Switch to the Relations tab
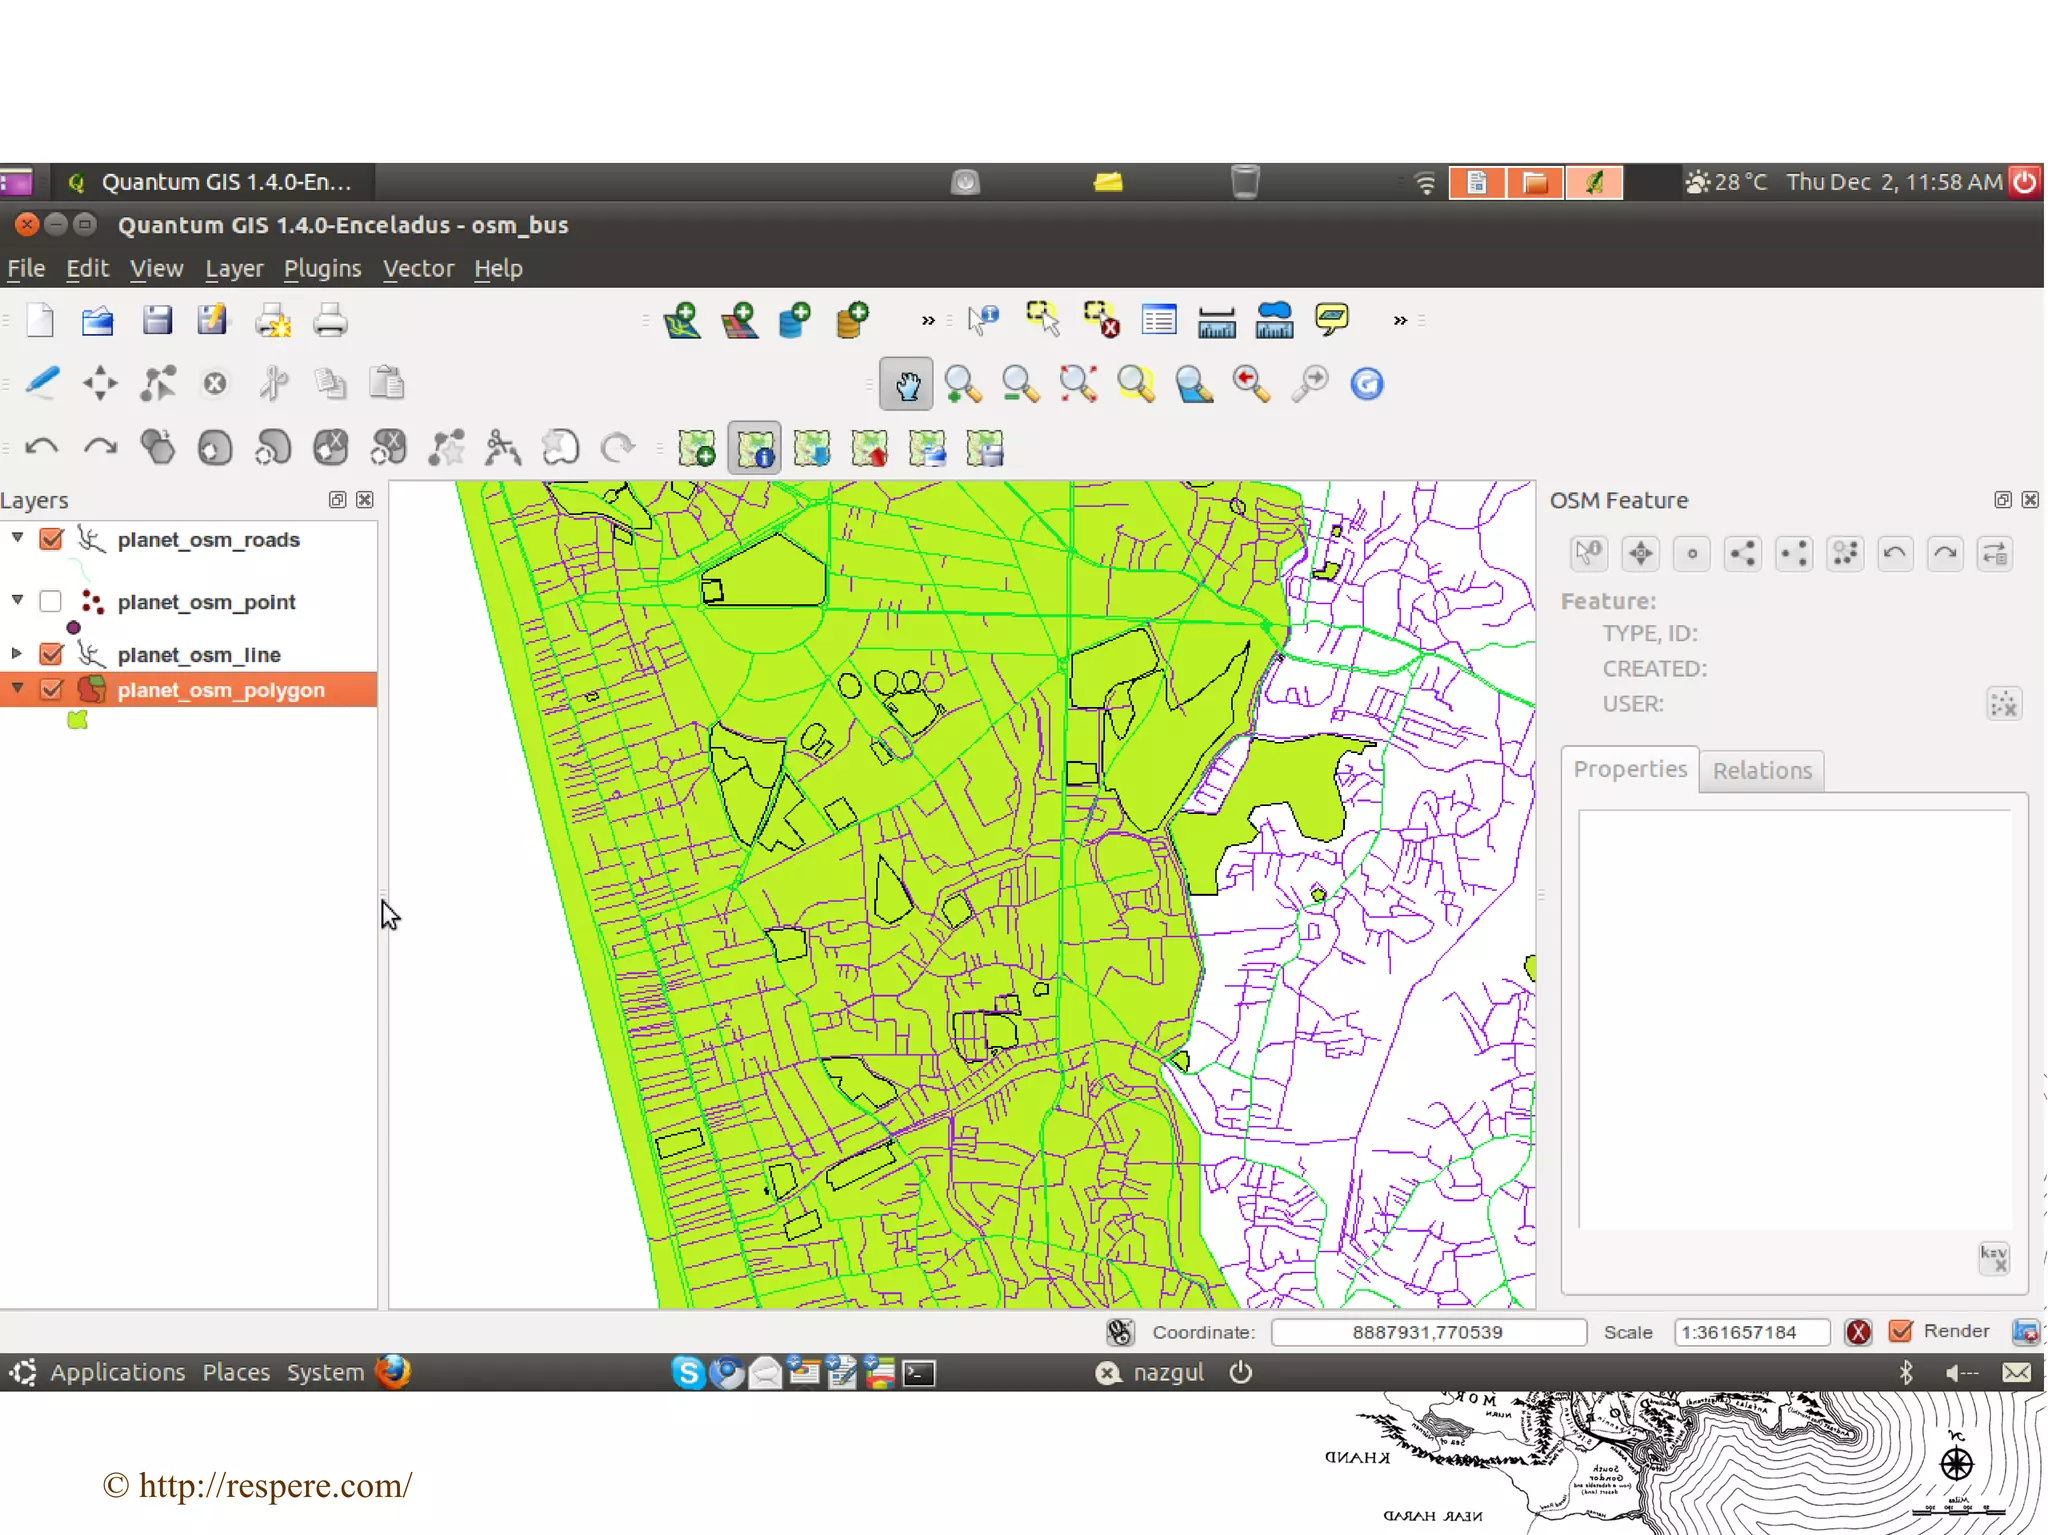The width and height of the screenshot is (2048, 1535). tap(1761, 771)
